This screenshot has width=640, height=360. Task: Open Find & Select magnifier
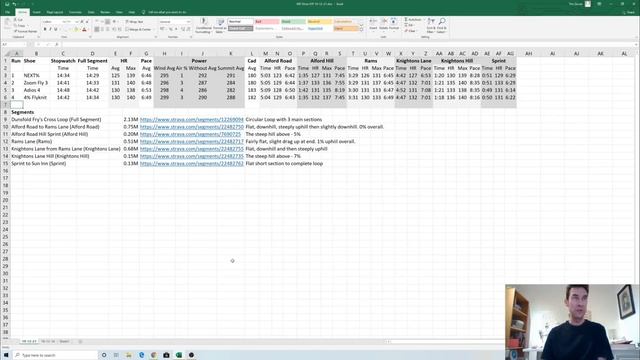point(442,25)
